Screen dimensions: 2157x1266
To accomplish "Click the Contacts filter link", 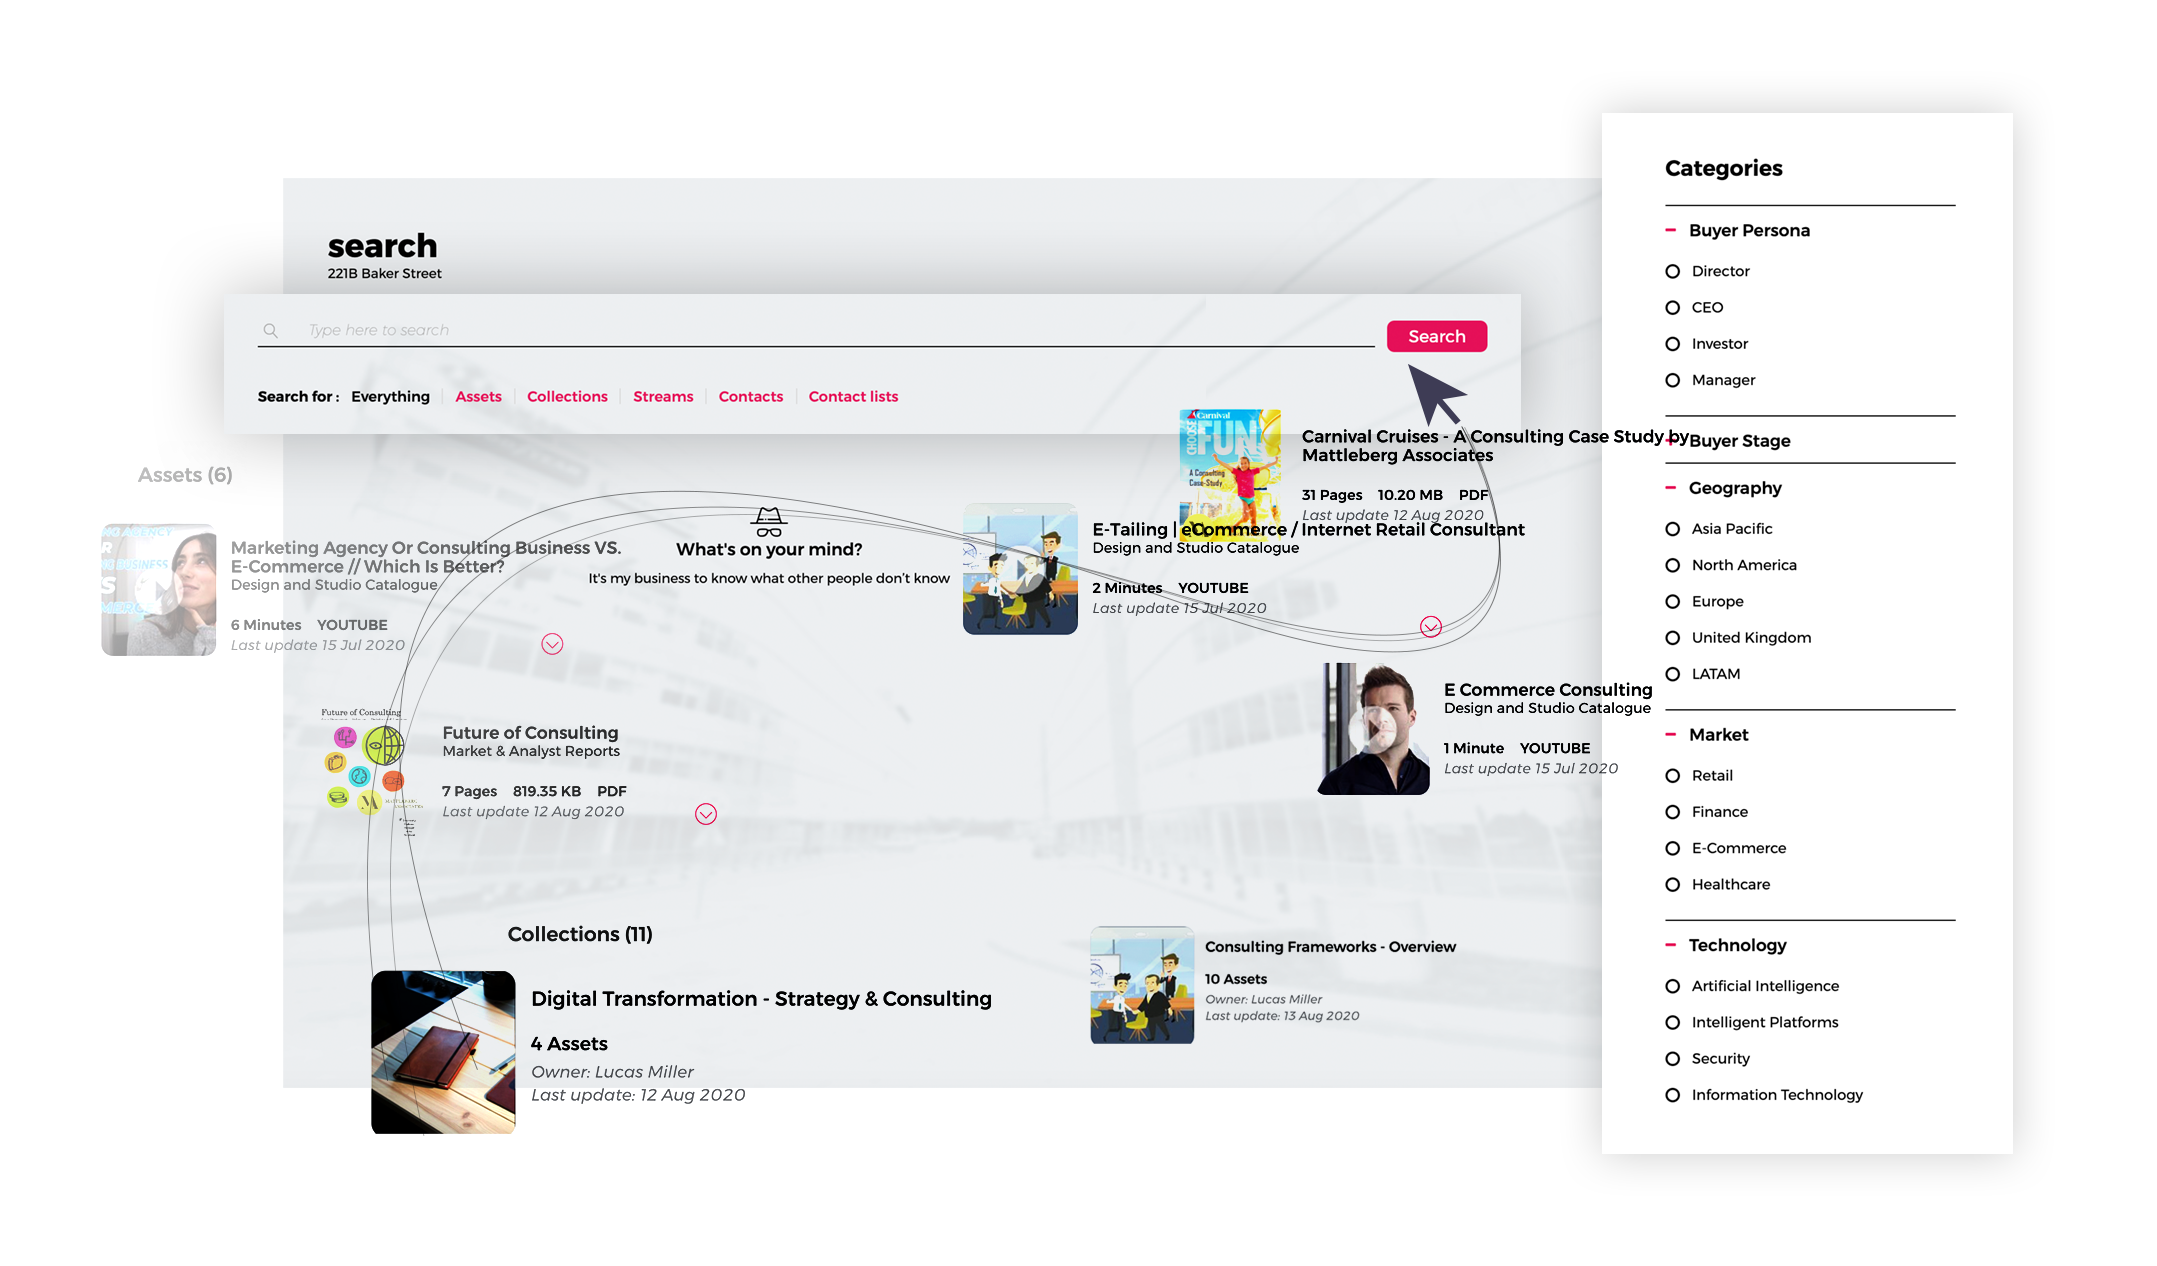I will 750,396.
